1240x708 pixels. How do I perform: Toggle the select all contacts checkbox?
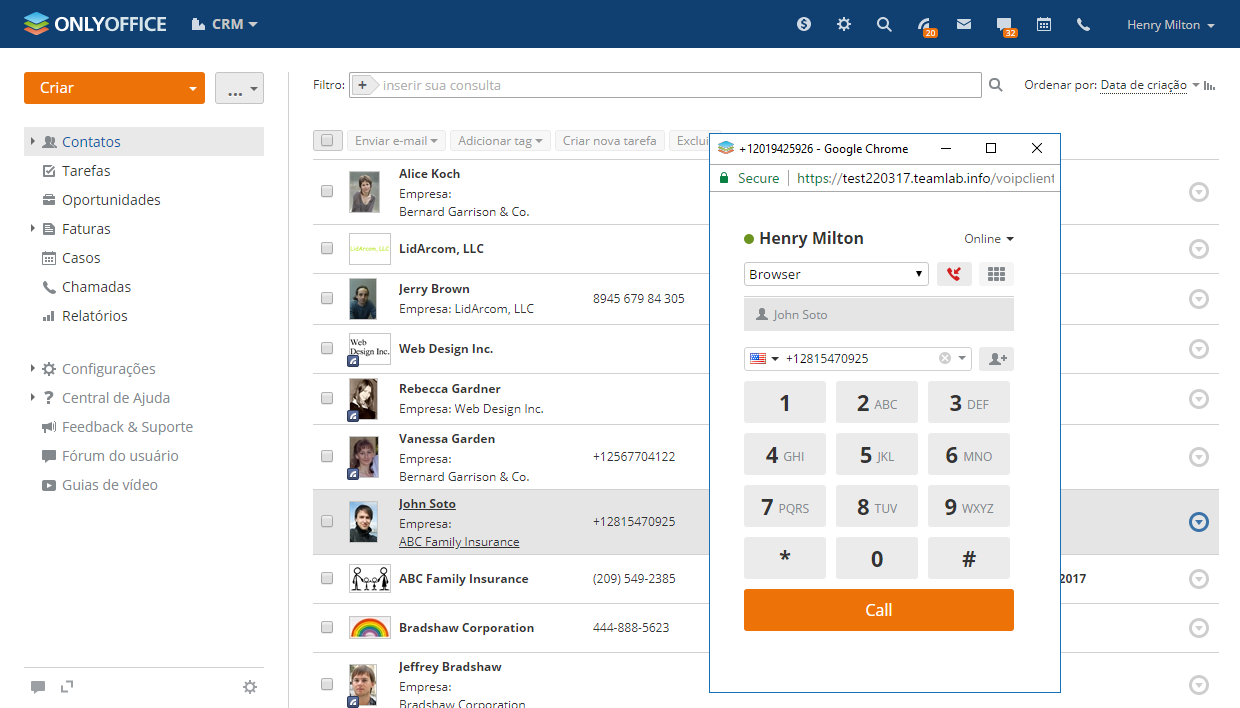pyautogui.click(x=328, y=141)
